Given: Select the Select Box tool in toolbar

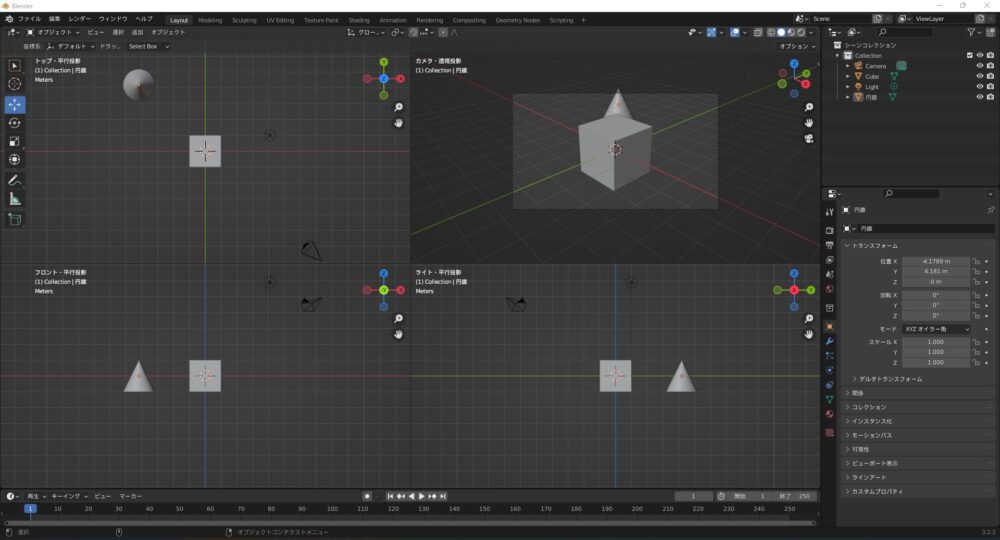Looking at the screenshot, I should [14, 66].
